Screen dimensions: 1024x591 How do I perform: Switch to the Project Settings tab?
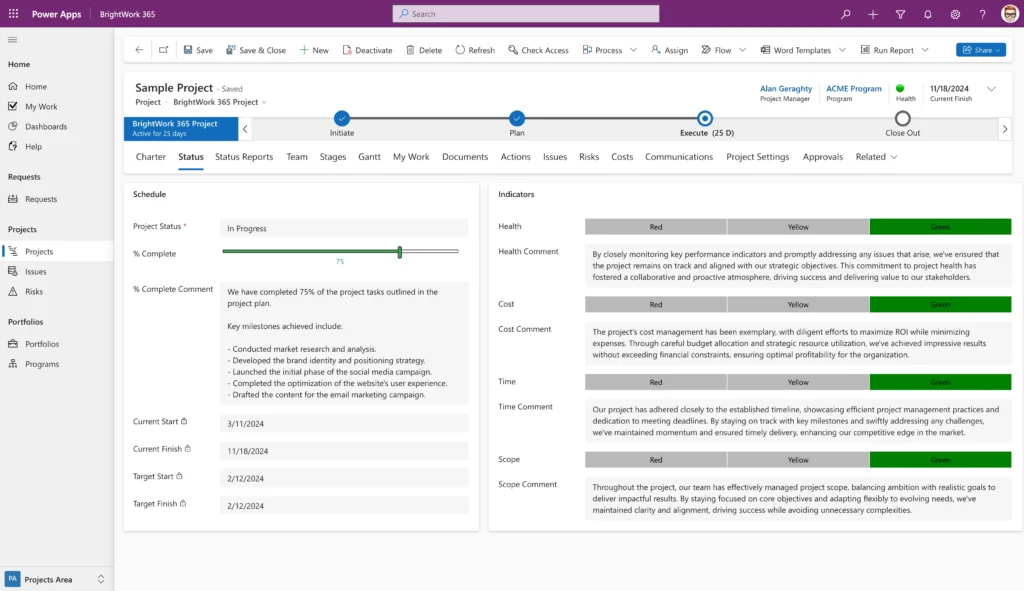coord(758,157)
